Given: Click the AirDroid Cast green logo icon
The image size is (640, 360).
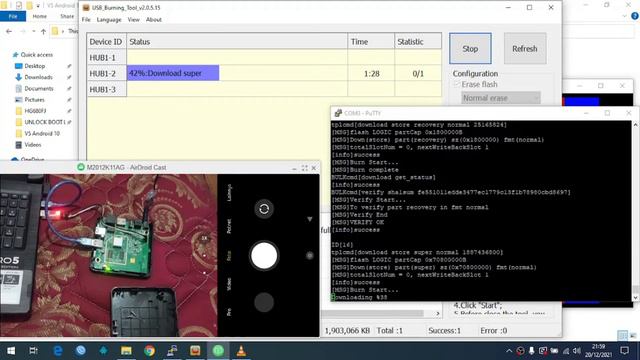Looking at the screenshot, I should click(x=81, y=167).
